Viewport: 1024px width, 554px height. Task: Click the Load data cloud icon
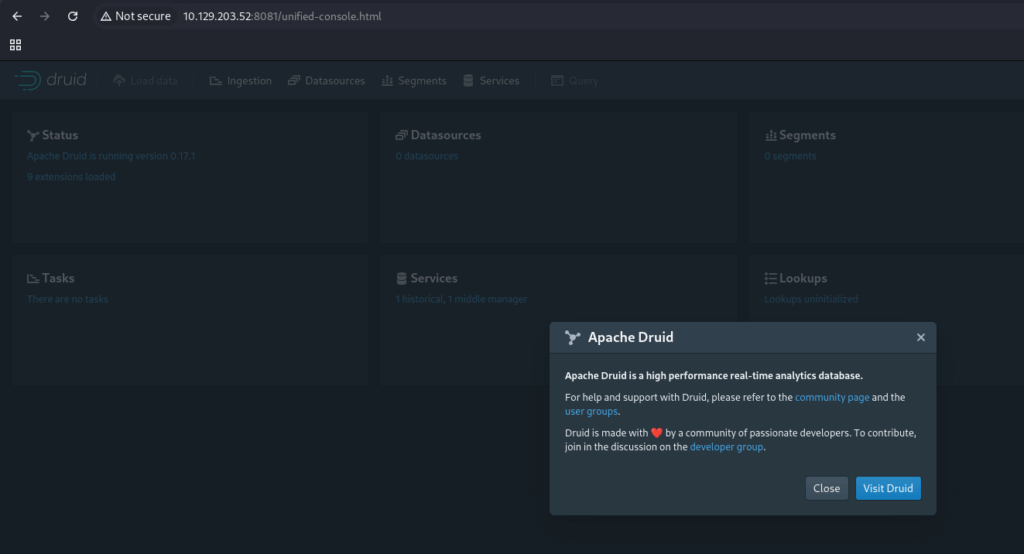pos(119,80)
